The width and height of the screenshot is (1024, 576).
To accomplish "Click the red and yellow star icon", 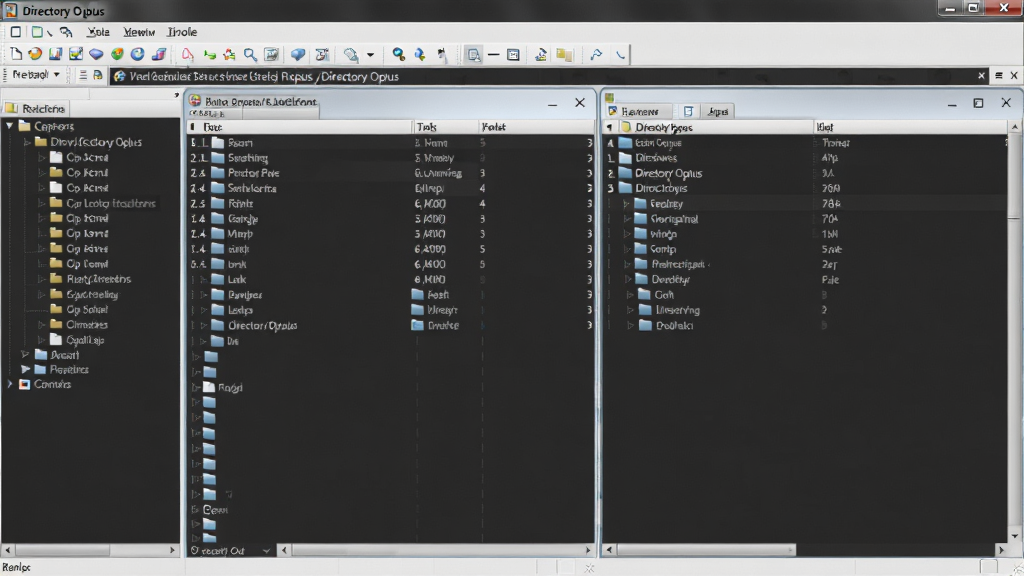I will click(229, 55).
